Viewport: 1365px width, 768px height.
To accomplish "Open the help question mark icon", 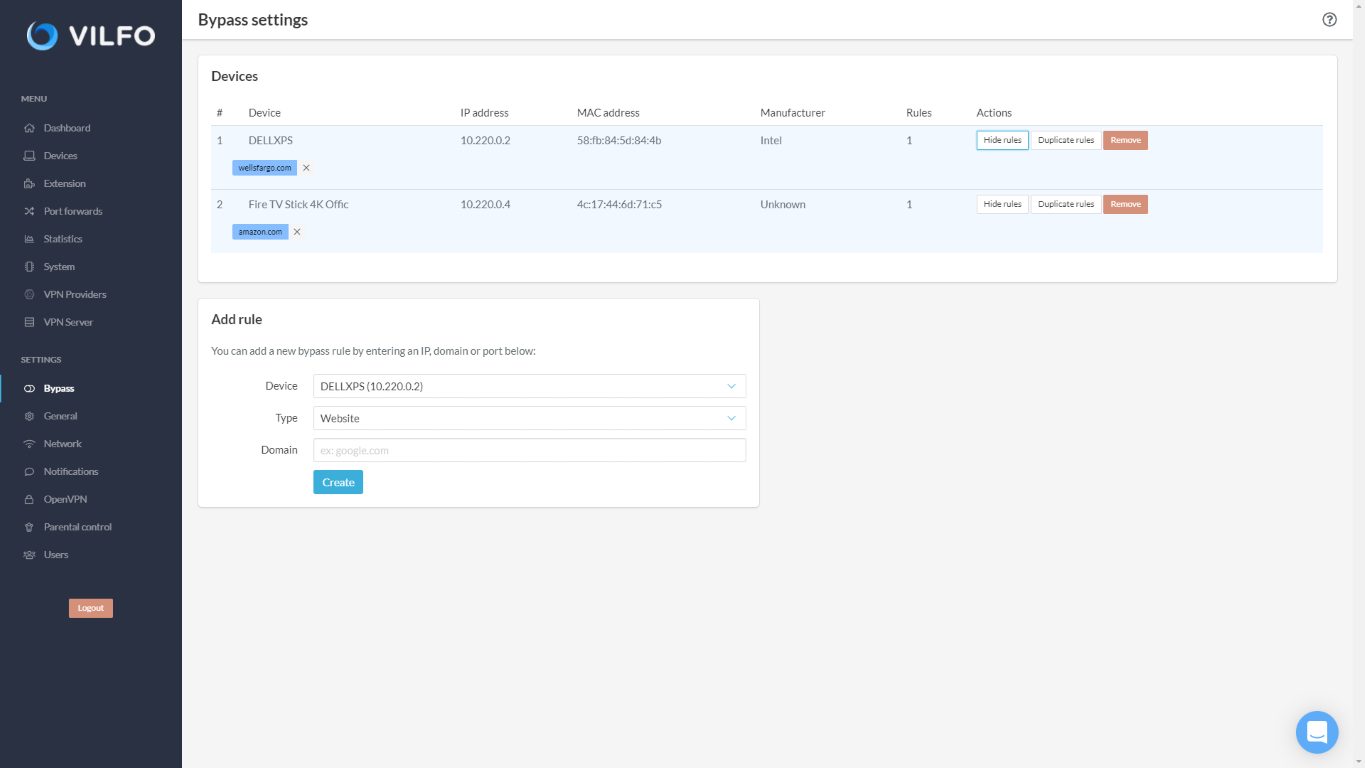I will click(1329, 19).
